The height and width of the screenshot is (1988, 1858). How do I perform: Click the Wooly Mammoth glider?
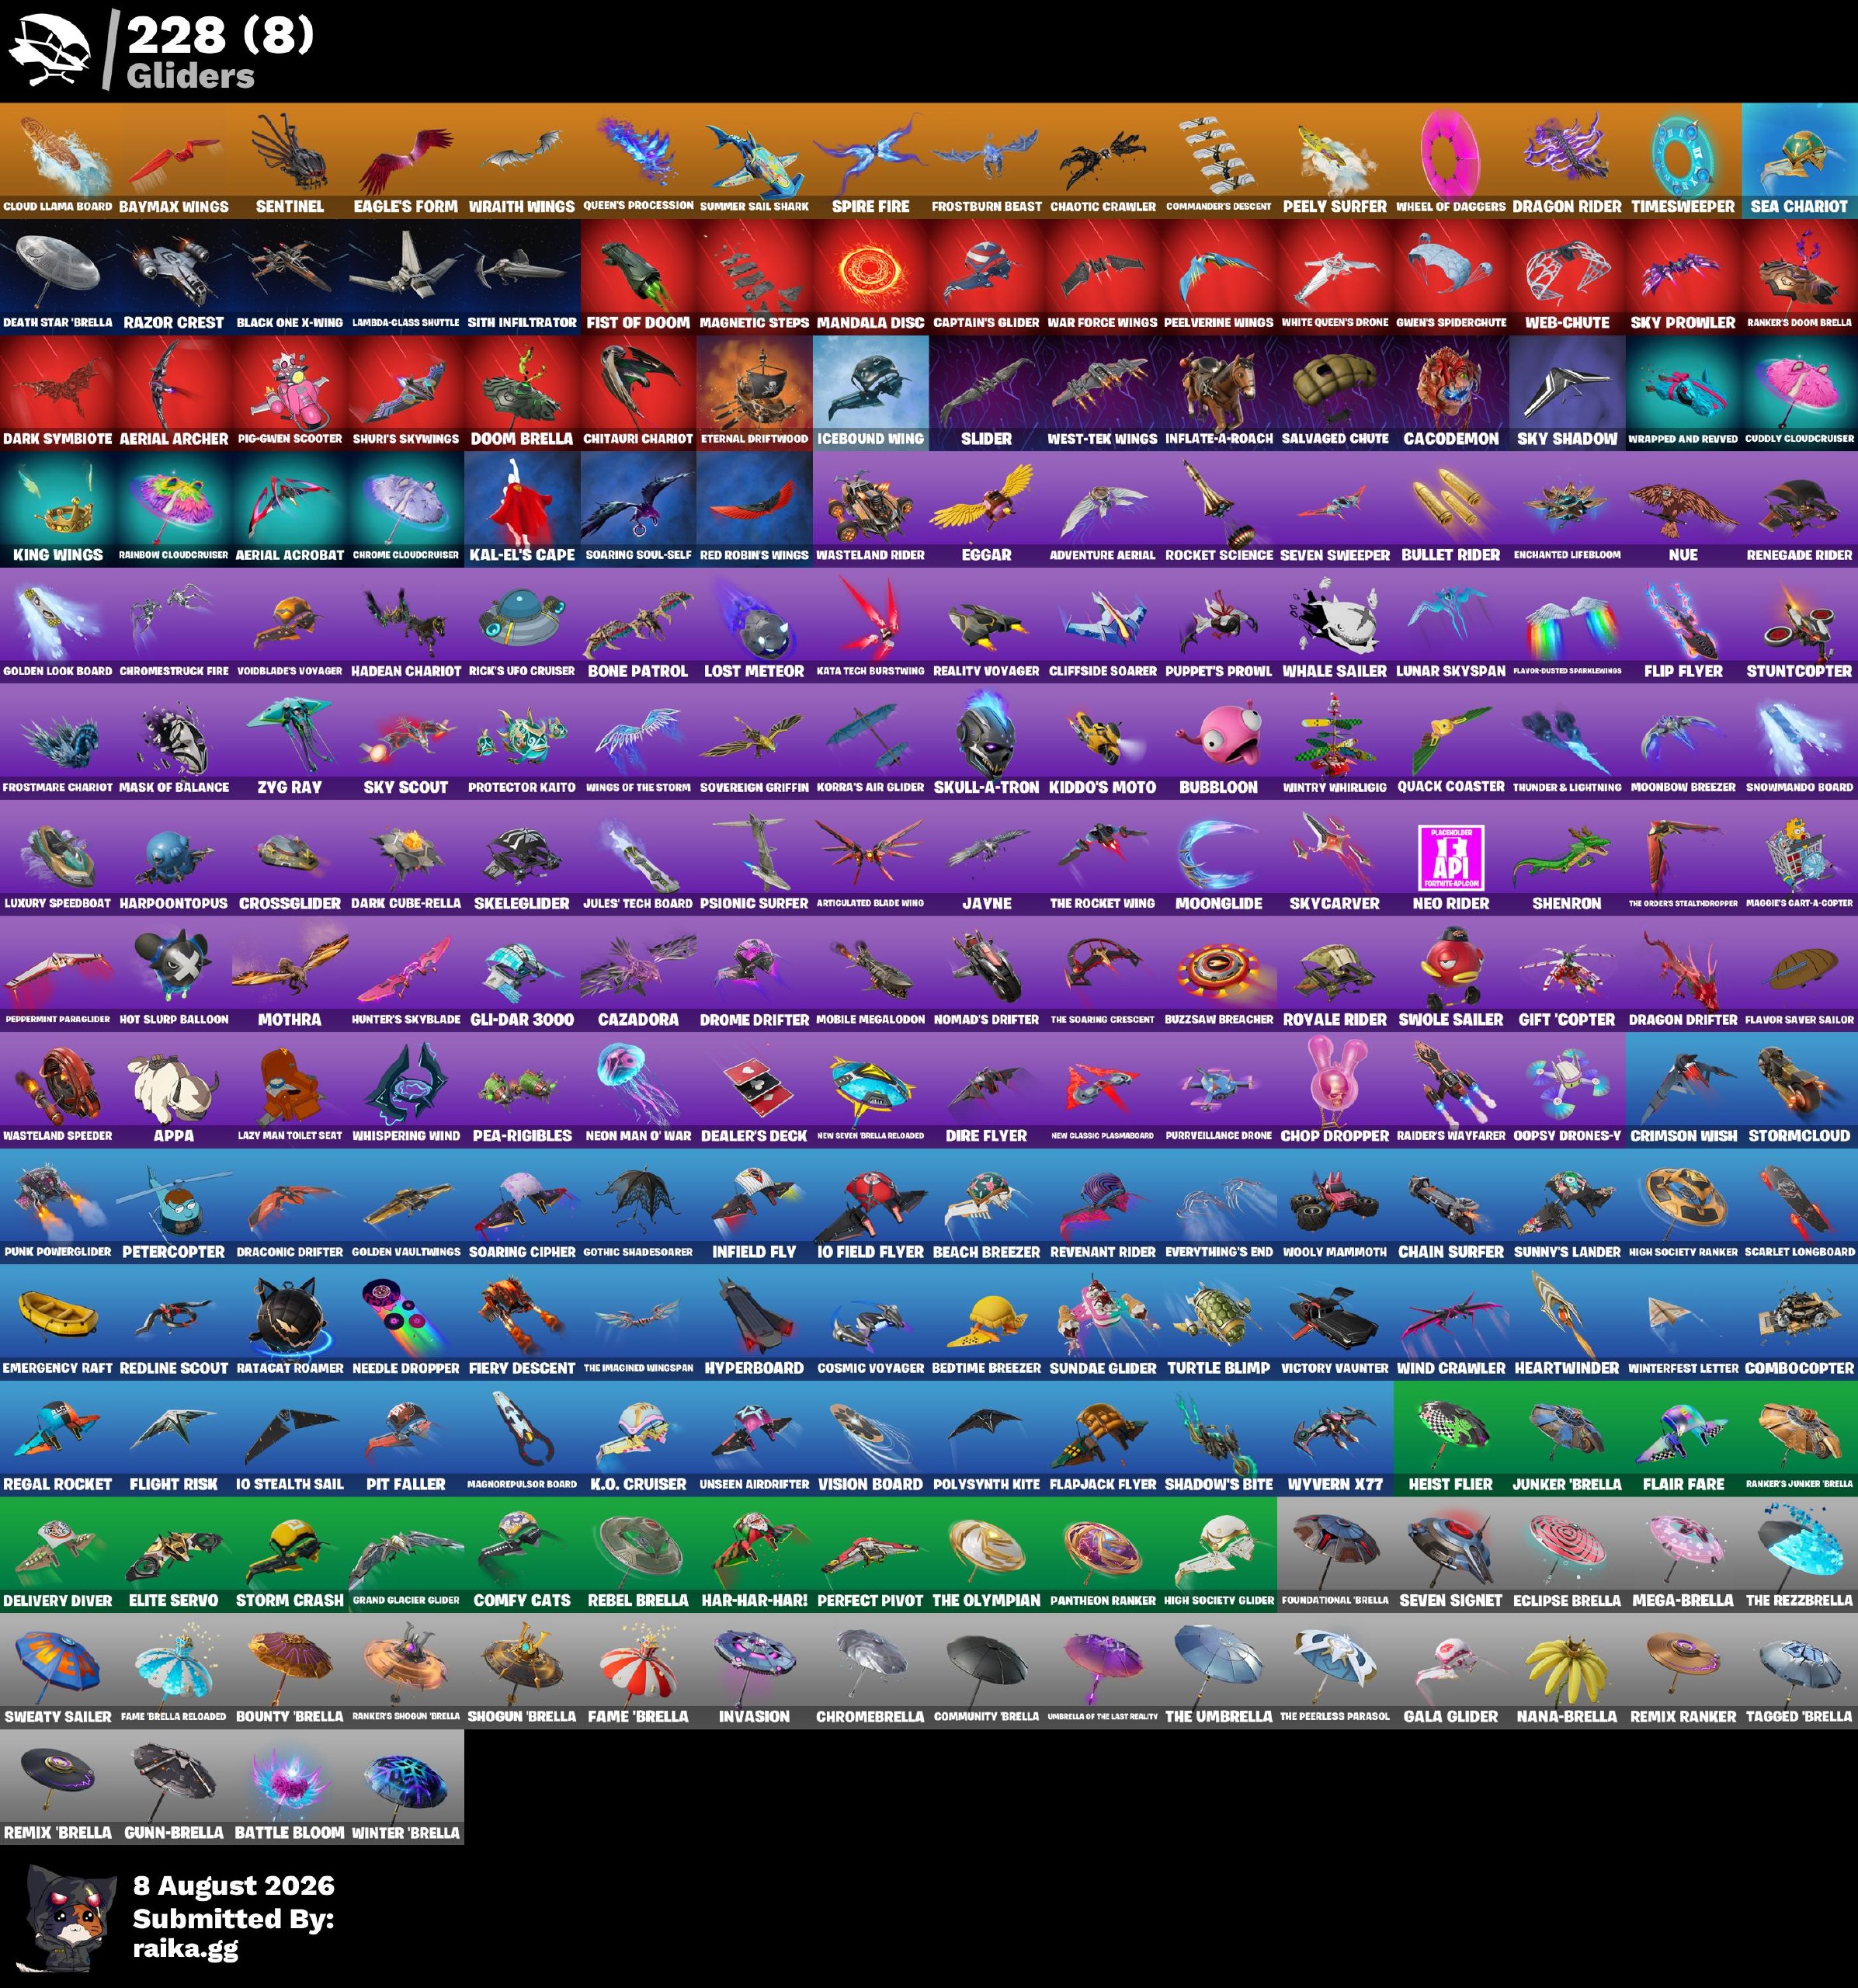[1335, 1205]
